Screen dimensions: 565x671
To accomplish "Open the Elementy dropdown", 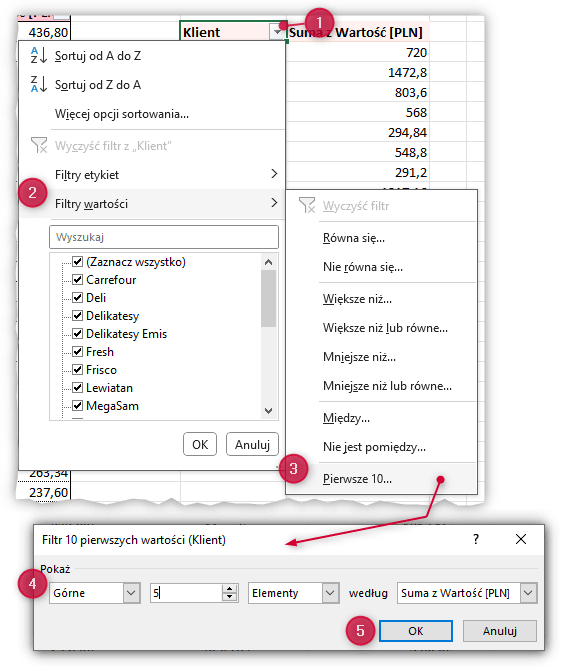I will 330,593.
